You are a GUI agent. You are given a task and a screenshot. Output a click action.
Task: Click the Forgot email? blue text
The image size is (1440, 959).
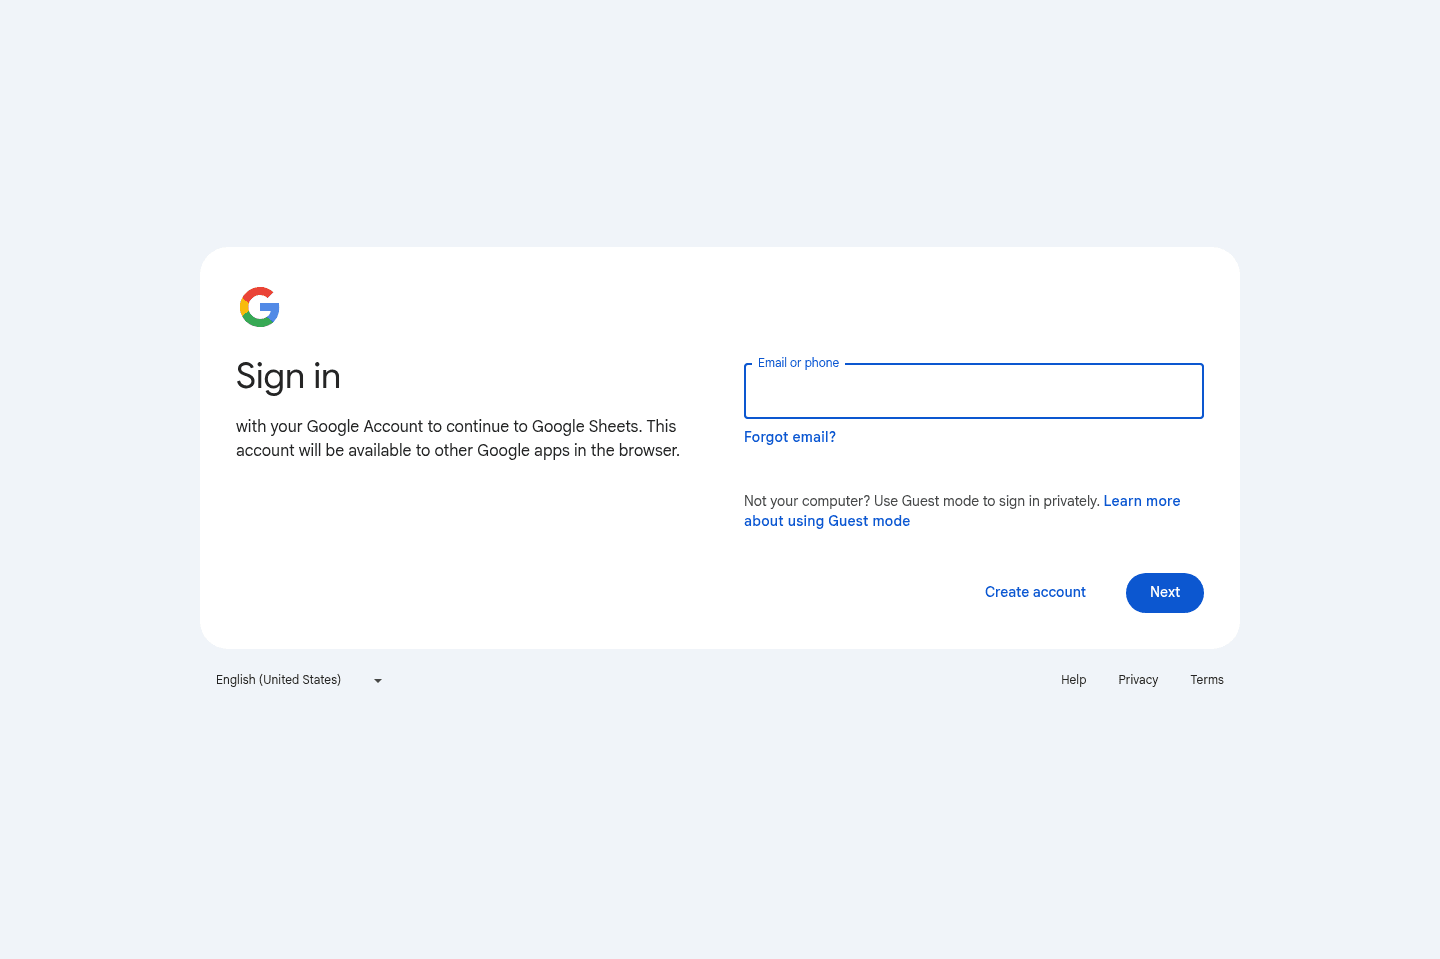(789, 437)
